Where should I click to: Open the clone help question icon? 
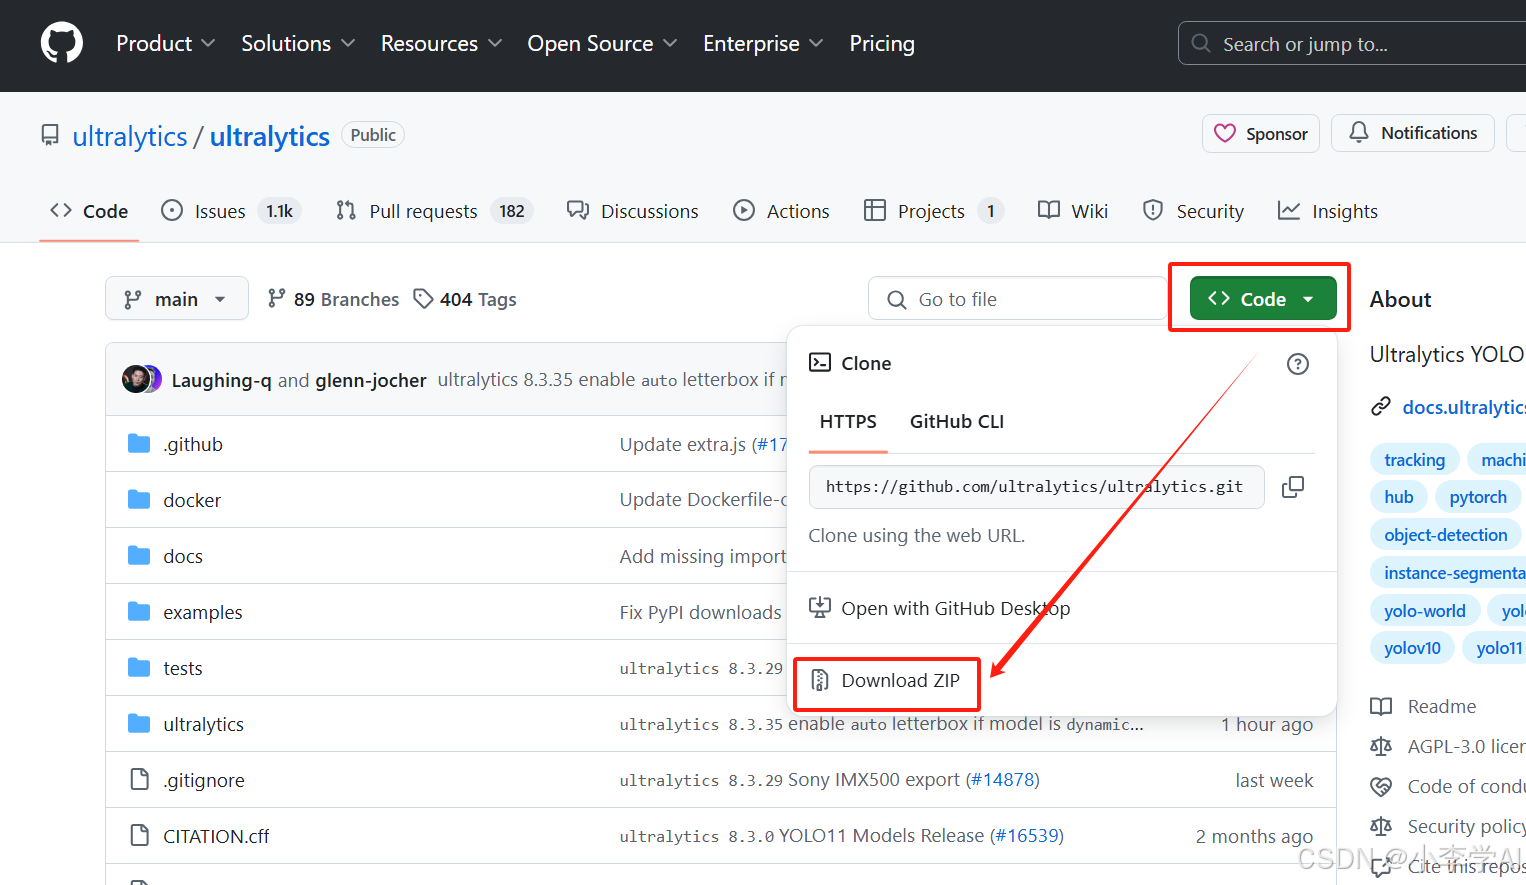click(1298, 364)
